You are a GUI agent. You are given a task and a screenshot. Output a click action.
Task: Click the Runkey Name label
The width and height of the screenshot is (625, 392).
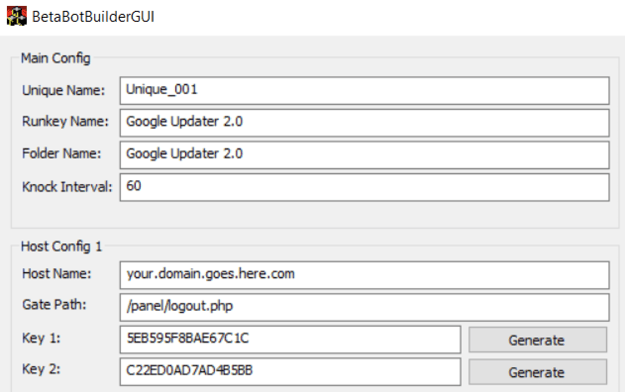(x=65, y=121)
